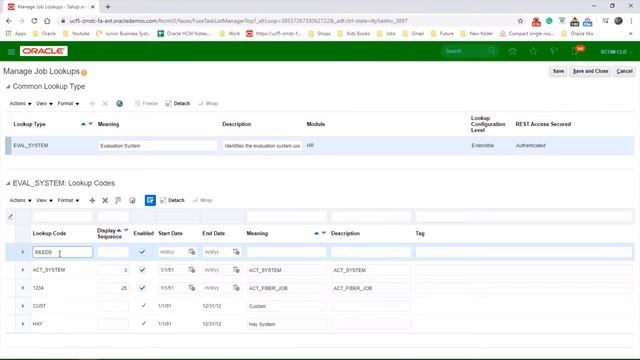Viewport: 640px width, 360px height.
Task: Open the Oracle HCM Notes bookmark
Action: (x=184, y=33)
